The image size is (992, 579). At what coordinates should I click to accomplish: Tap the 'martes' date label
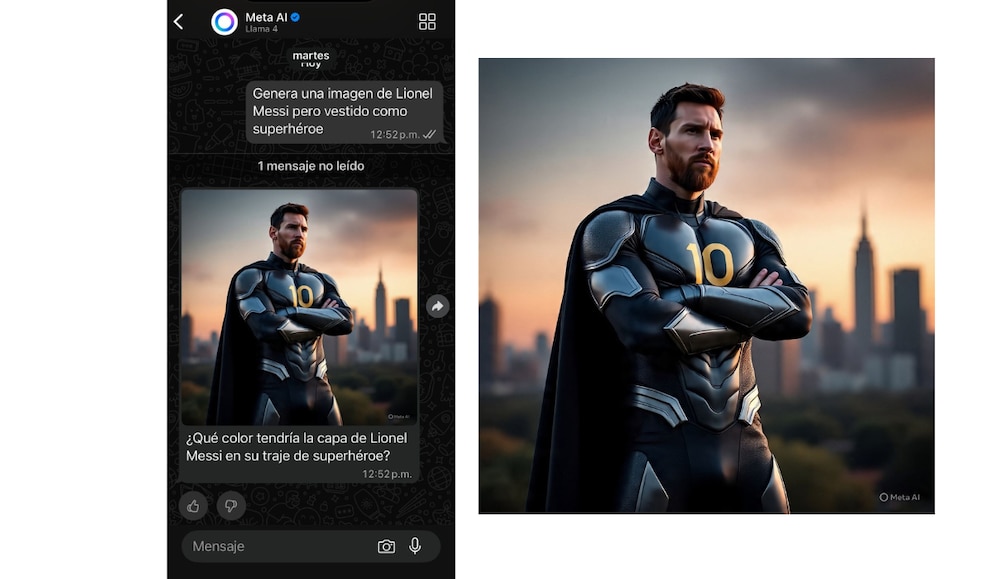coord(311,56)
